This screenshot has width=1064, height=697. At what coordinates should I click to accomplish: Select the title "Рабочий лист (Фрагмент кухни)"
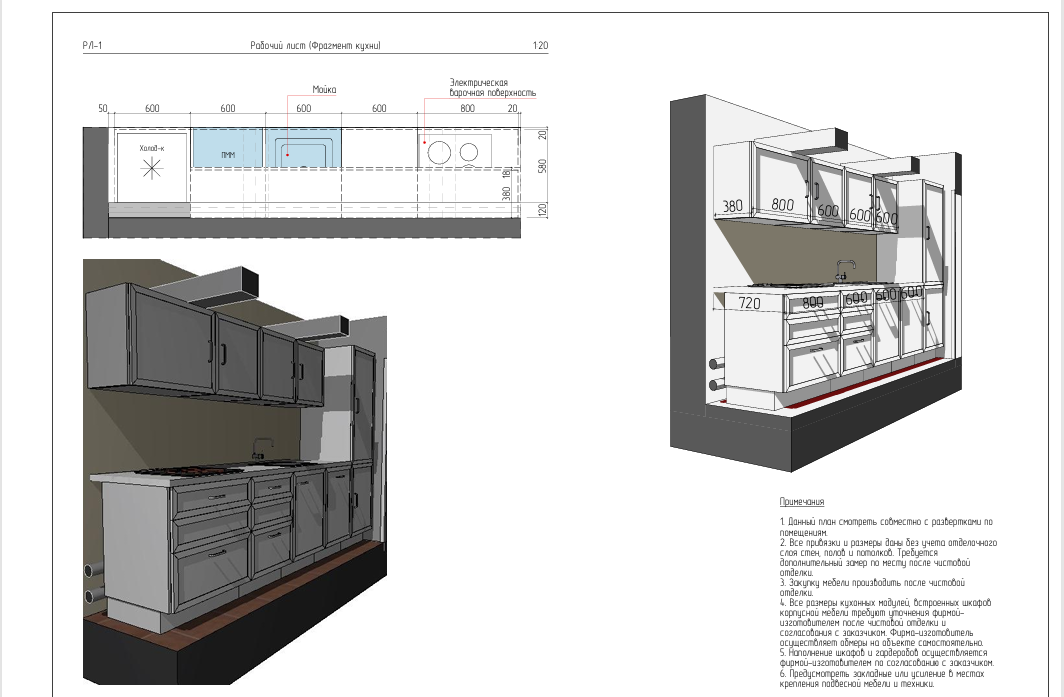316,45
